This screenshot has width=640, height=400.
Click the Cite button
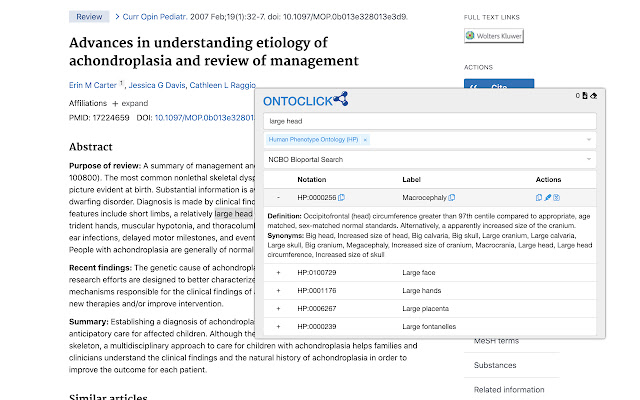(499, 84)
